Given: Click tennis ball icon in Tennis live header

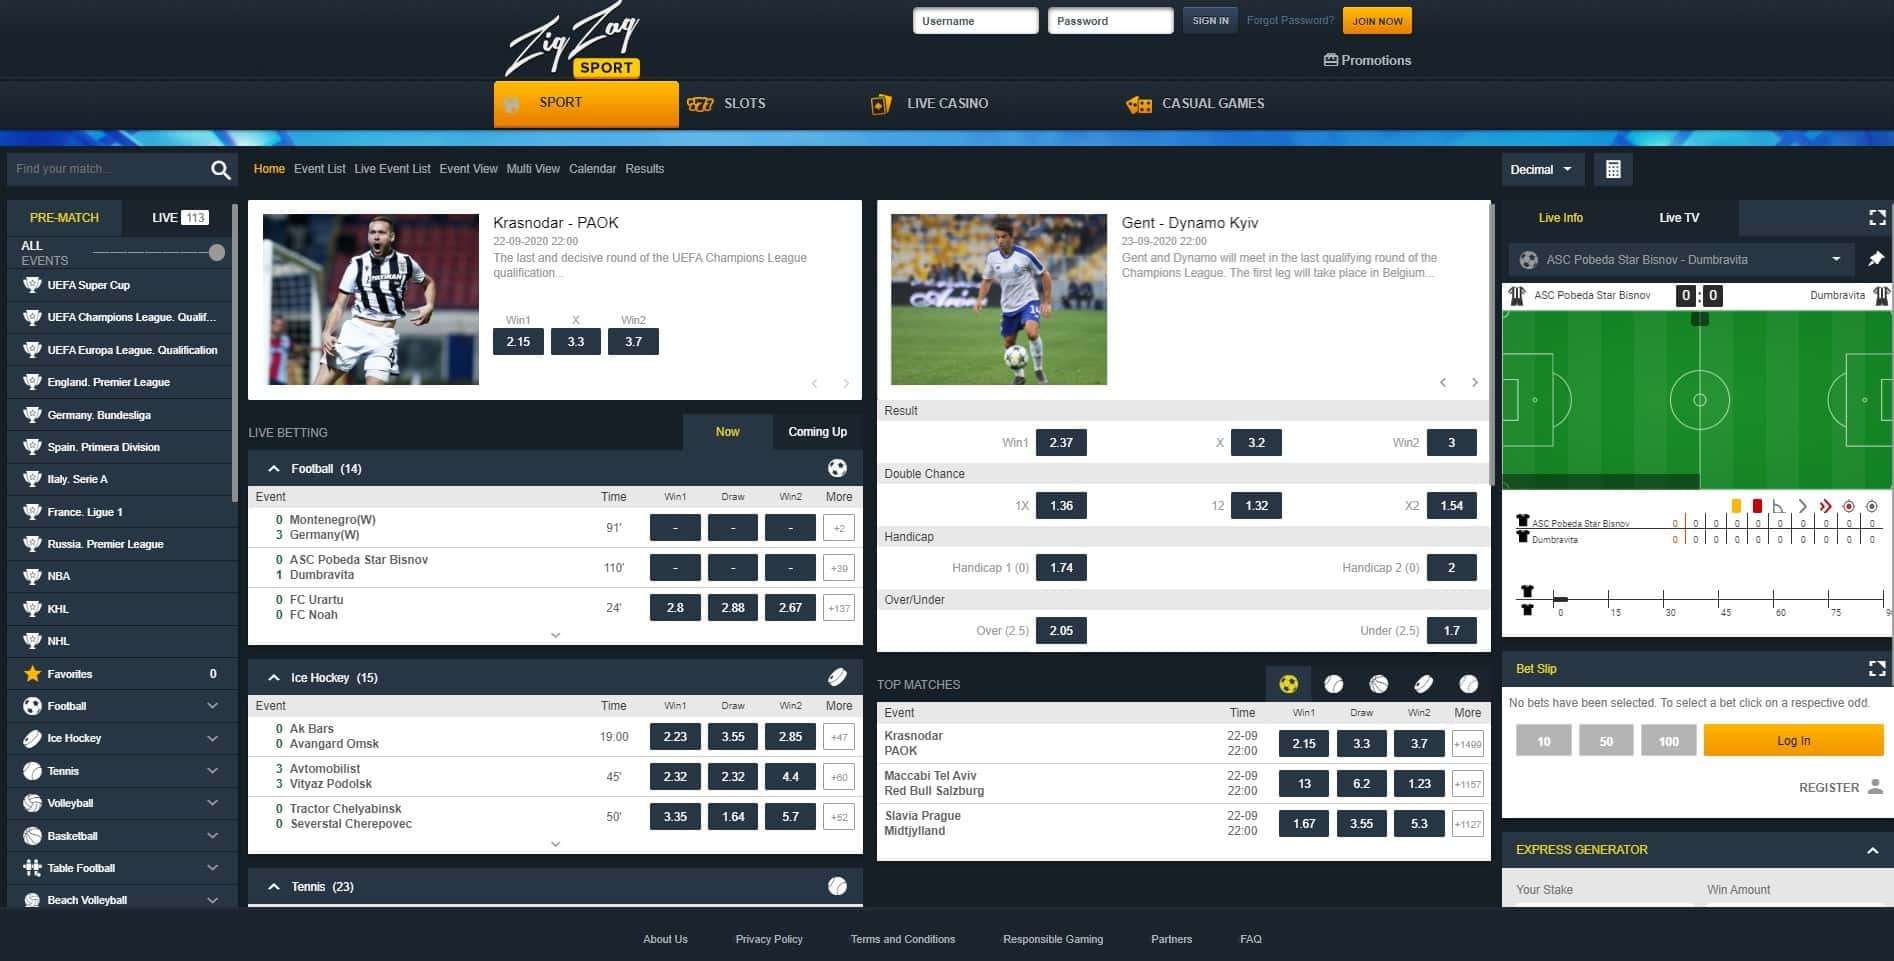Looking at the screenshot, I should [838, 886].
